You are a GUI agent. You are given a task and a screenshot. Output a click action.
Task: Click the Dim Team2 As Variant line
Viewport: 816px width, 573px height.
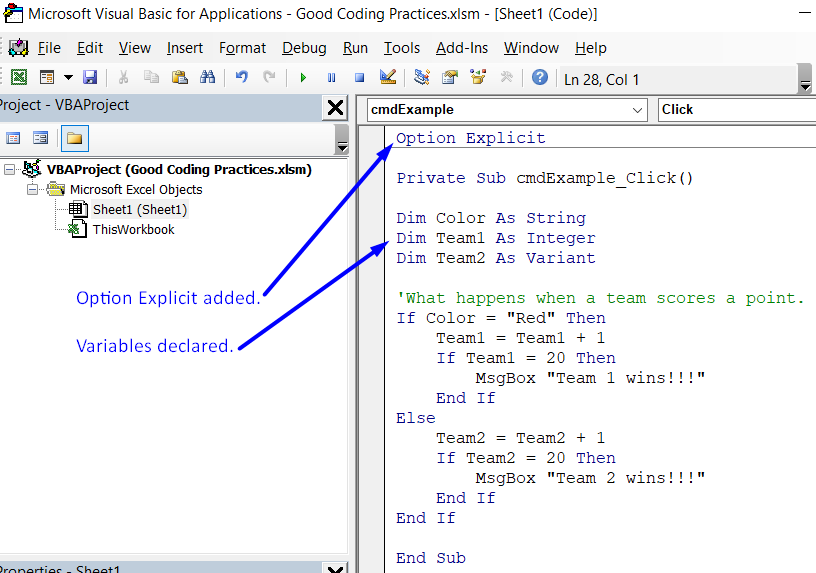pos(495,258)
